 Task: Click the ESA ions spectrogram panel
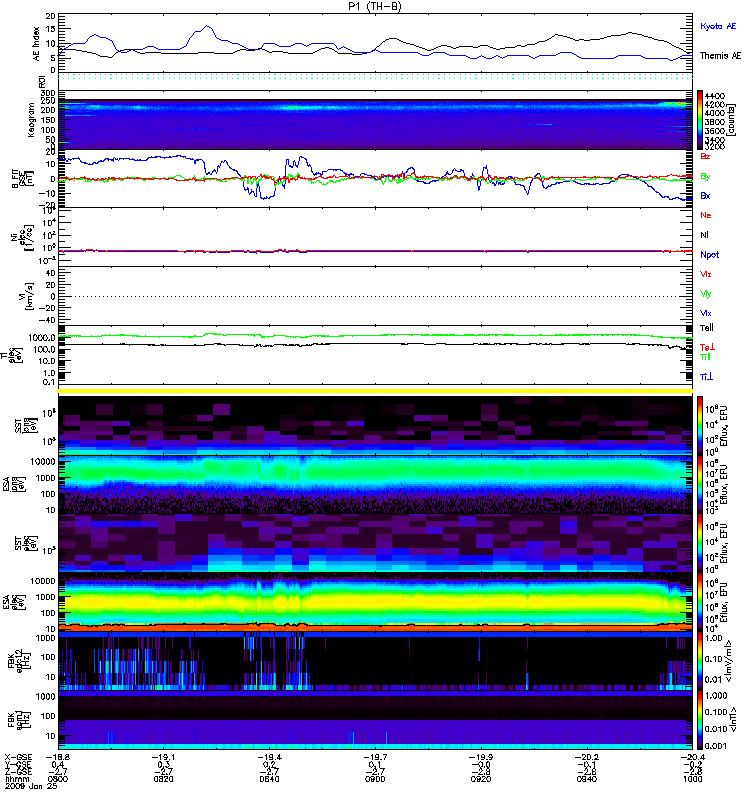click(375, 484)
